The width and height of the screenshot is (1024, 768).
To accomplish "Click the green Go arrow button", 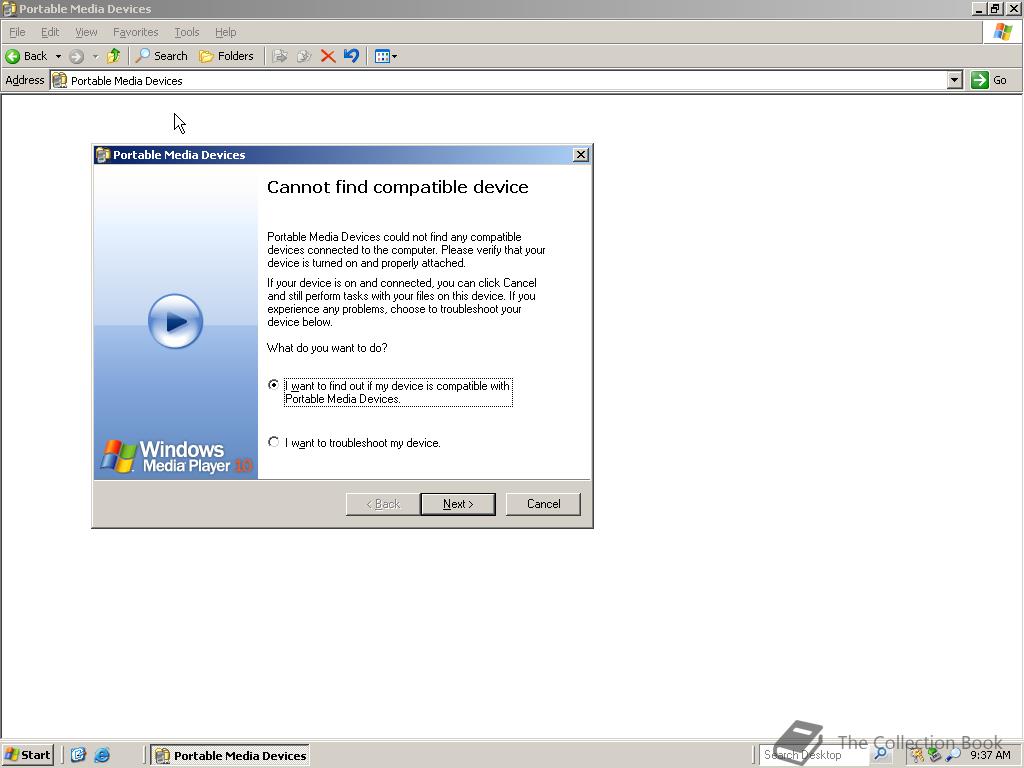I will tap(980, 80).
